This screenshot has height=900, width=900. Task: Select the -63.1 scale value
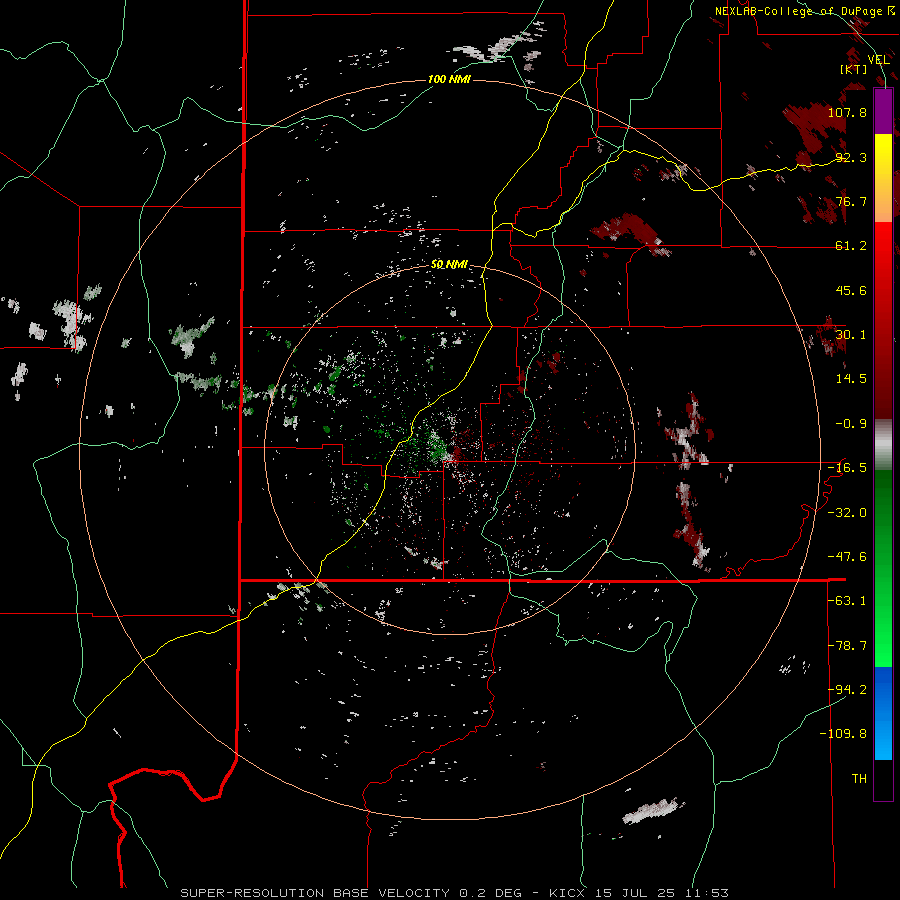[x=847, y=601]
